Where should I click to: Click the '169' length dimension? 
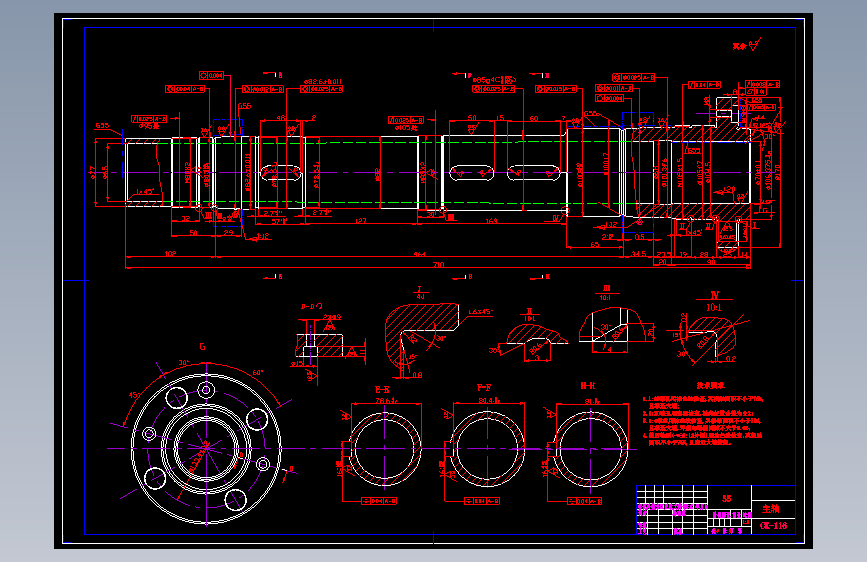(491, 221)
